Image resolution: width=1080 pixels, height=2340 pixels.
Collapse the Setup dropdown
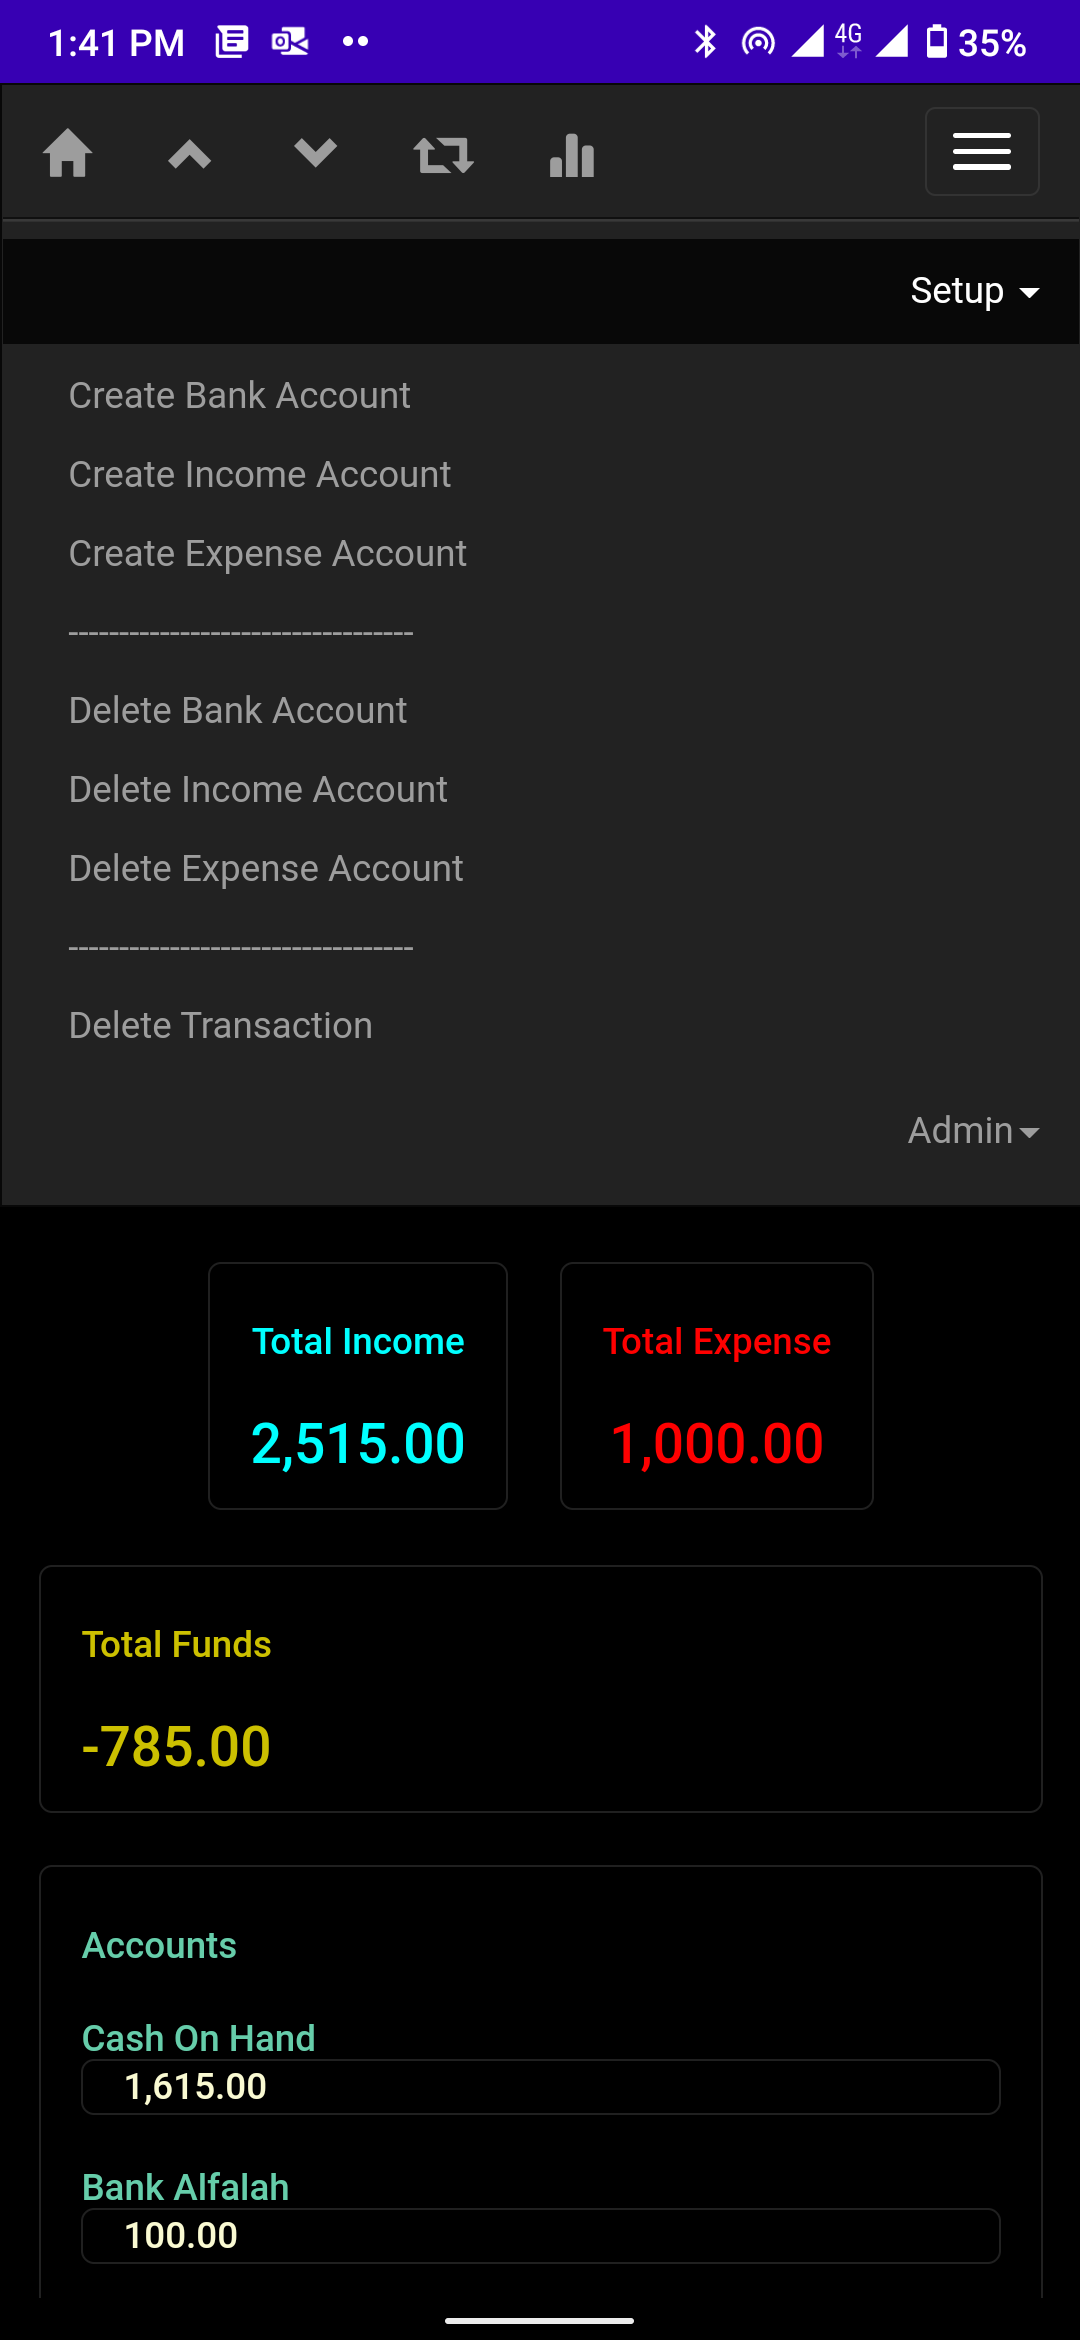pyautogui.click(x=974, y=291)
